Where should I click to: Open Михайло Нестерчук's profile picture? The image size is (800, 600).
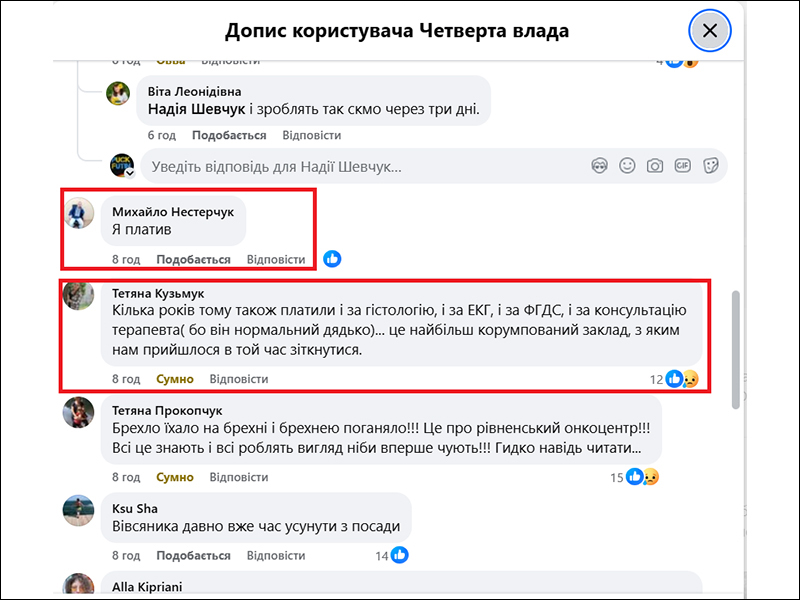pos(79,212)
